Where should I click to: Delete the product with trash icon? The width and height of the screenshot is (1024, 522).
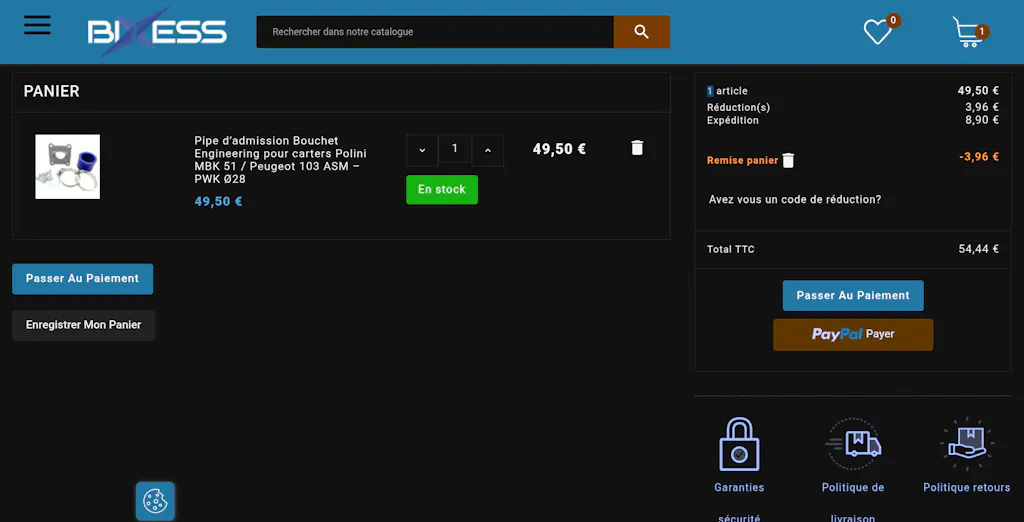tap(637, 148)
